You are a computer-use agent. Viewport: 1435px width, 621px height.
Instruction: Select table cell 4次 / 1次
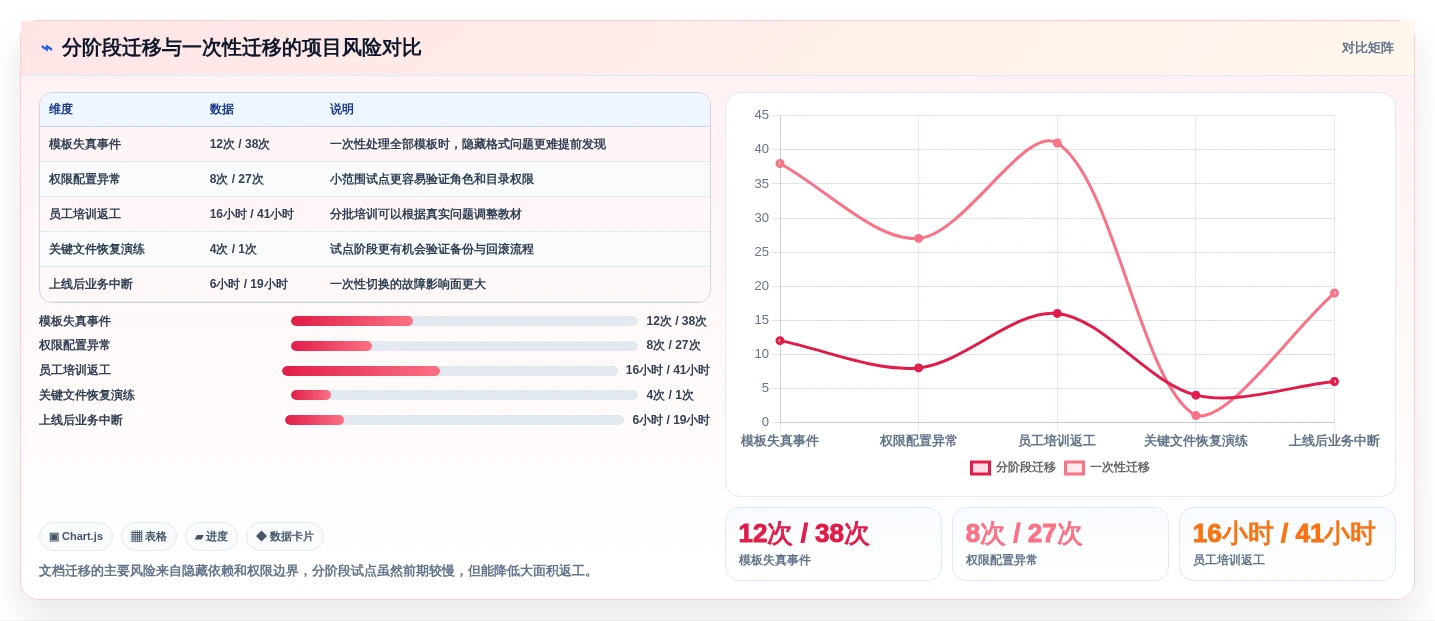pos(233,249)
